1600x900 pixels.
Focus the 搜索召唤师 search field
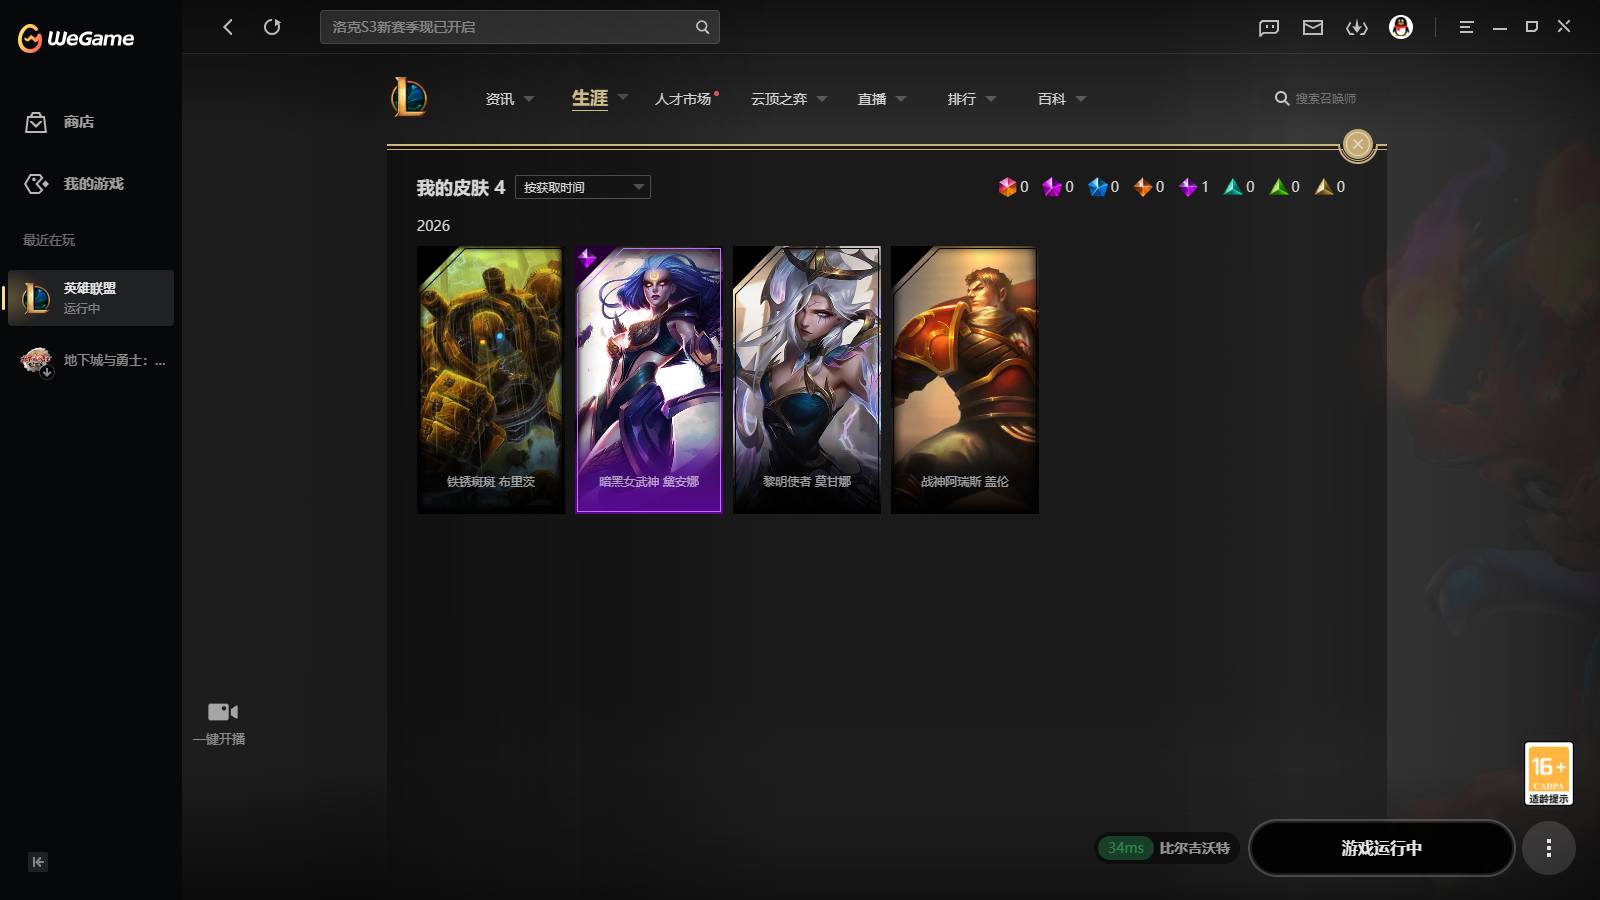tap(1326, 98)
